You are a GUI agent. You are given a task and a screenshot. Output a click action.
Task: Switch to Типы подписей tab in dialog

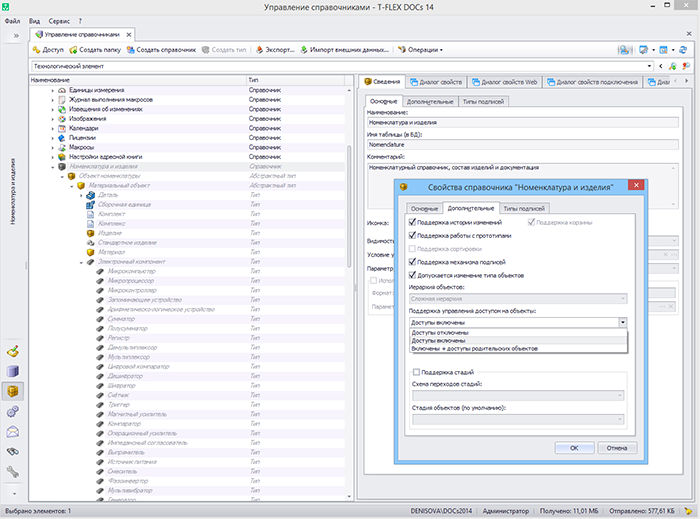pyautogui.click(x=523, y=207)
